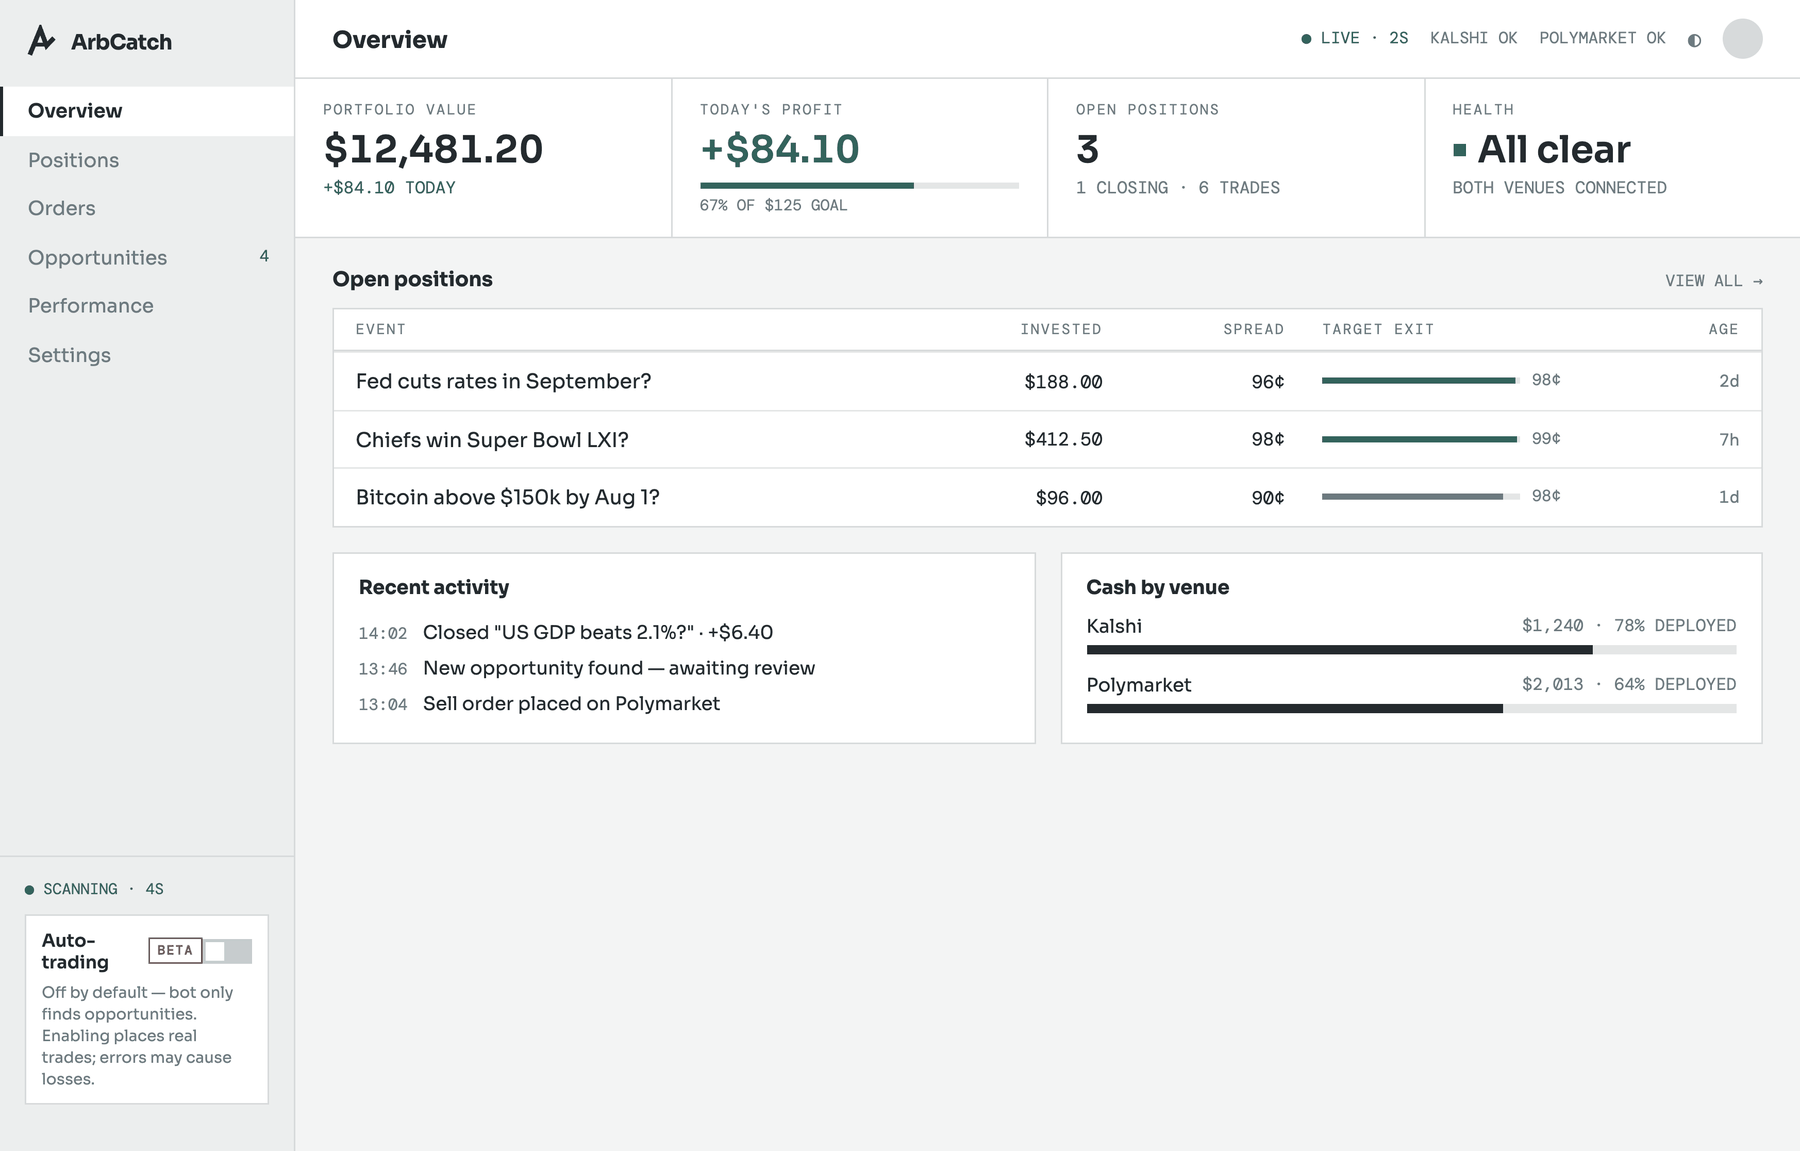1800x1151 pixels.
Task: Click '67% OF $125 GOAL' text
Action: [x=773, y=205]
